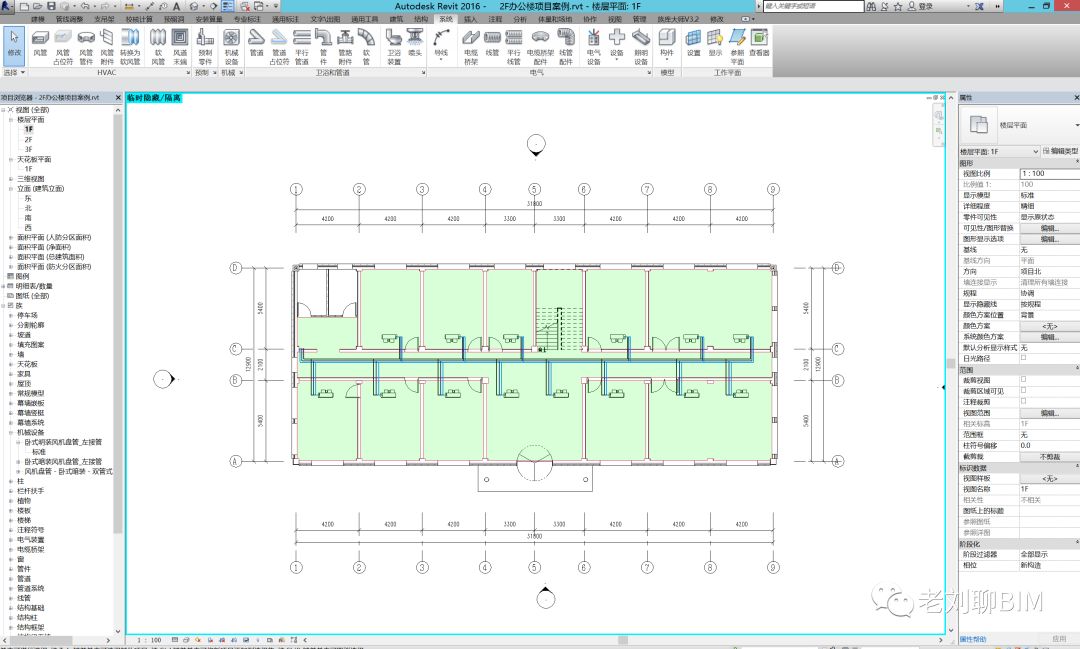This screenshot has width=1080, height=649.
Task: Click the keyword search input field
Action: pos(813,6)
